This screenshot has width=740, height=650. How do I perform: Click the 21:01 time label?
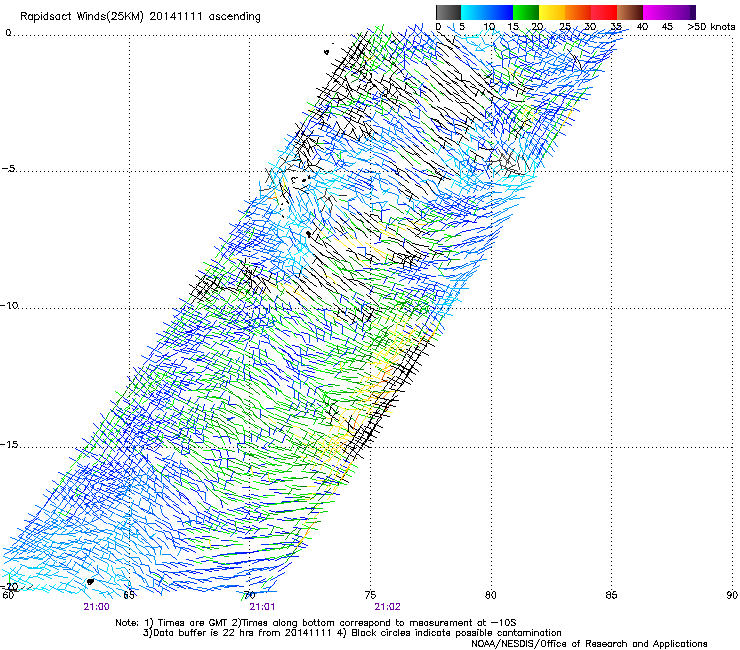click(262, 607)
